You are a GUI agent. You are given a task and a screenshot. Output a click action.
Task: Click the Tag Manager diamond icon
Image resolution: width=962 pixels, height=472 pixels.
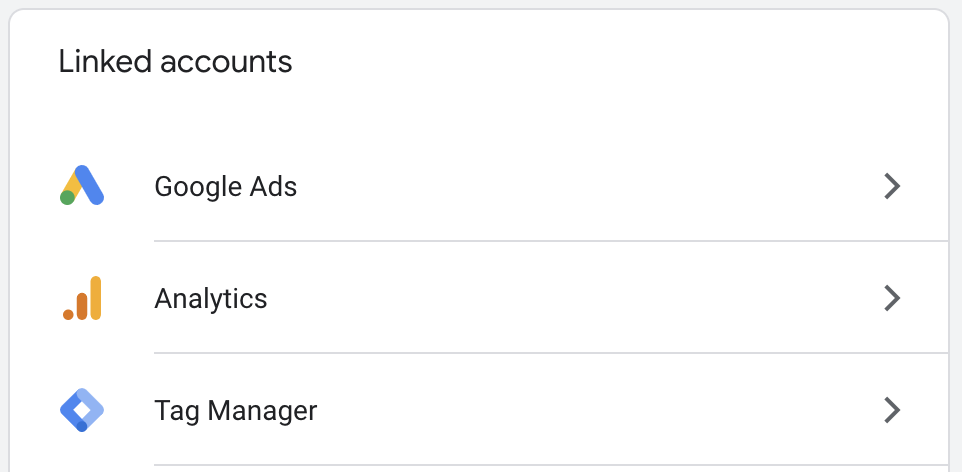pyautogui.click(x=82, y=410)
